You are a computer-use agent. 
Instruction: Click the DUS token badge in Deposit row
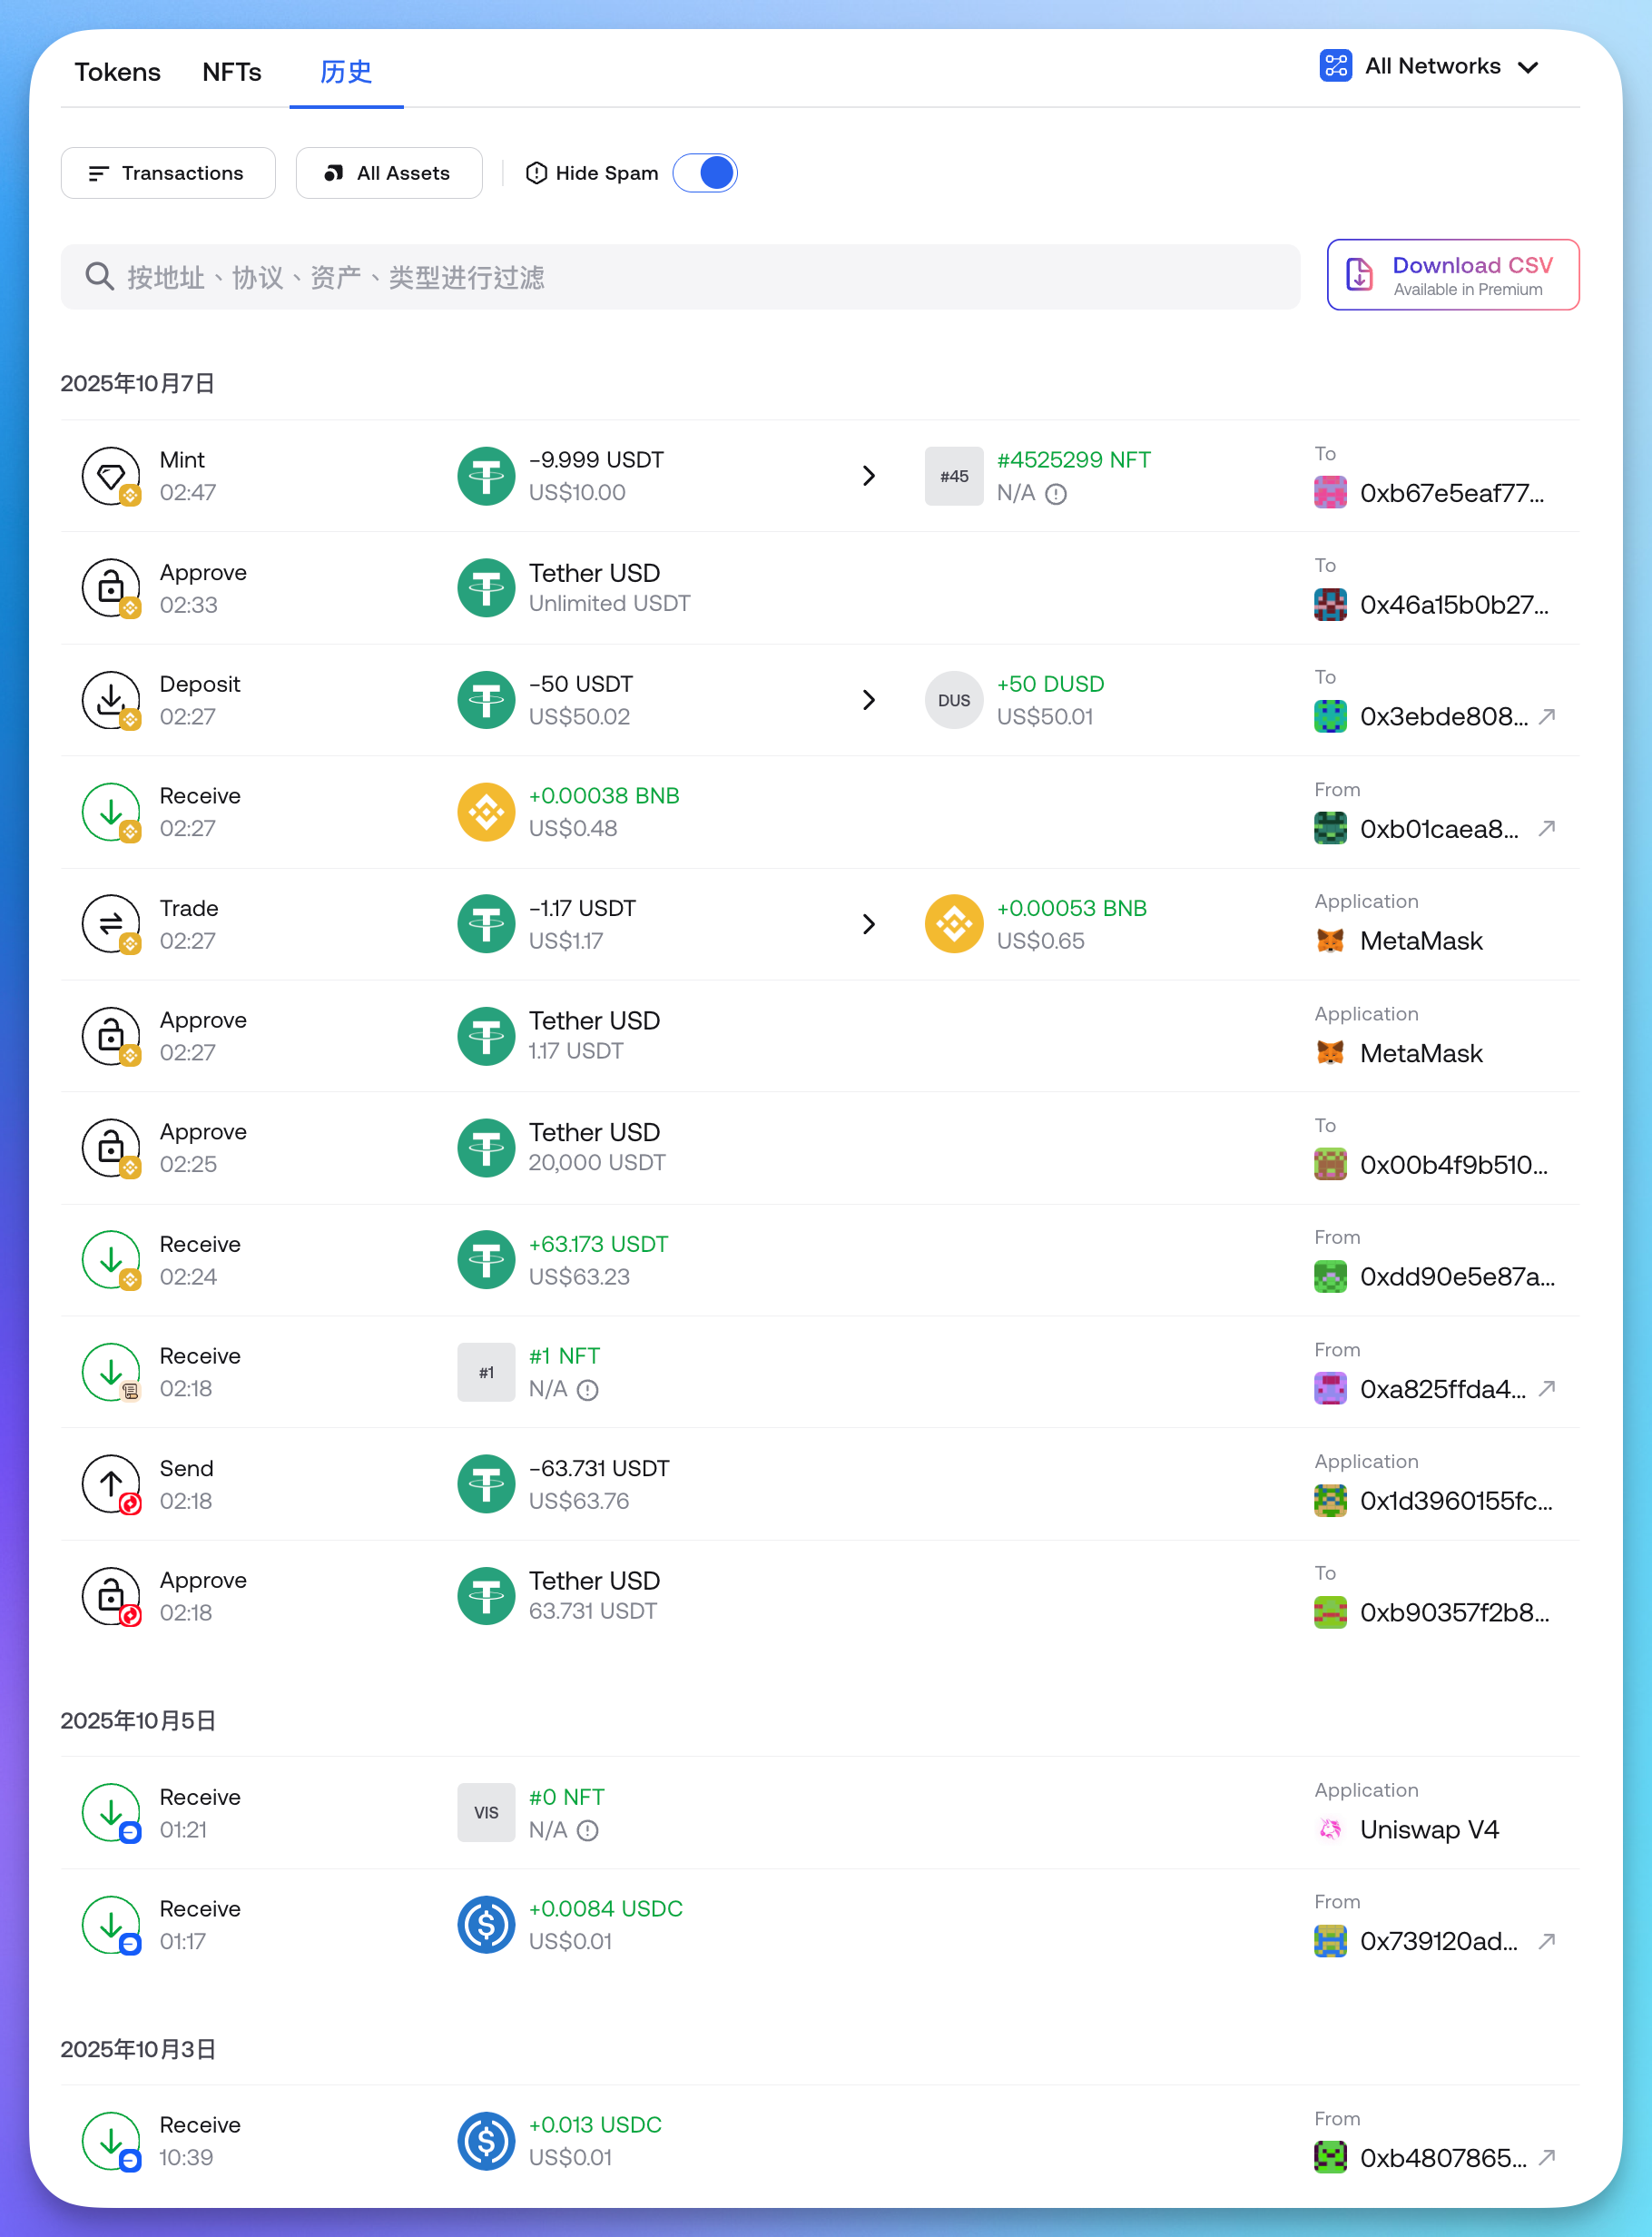point(953,700)
